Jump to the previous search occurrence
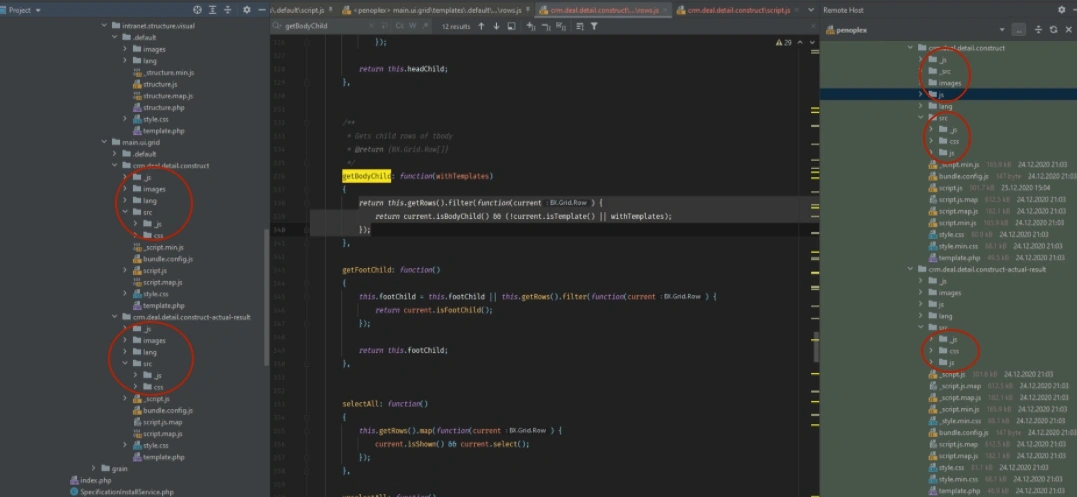Viewport: 1077px width, 497px height. [481, 26]
